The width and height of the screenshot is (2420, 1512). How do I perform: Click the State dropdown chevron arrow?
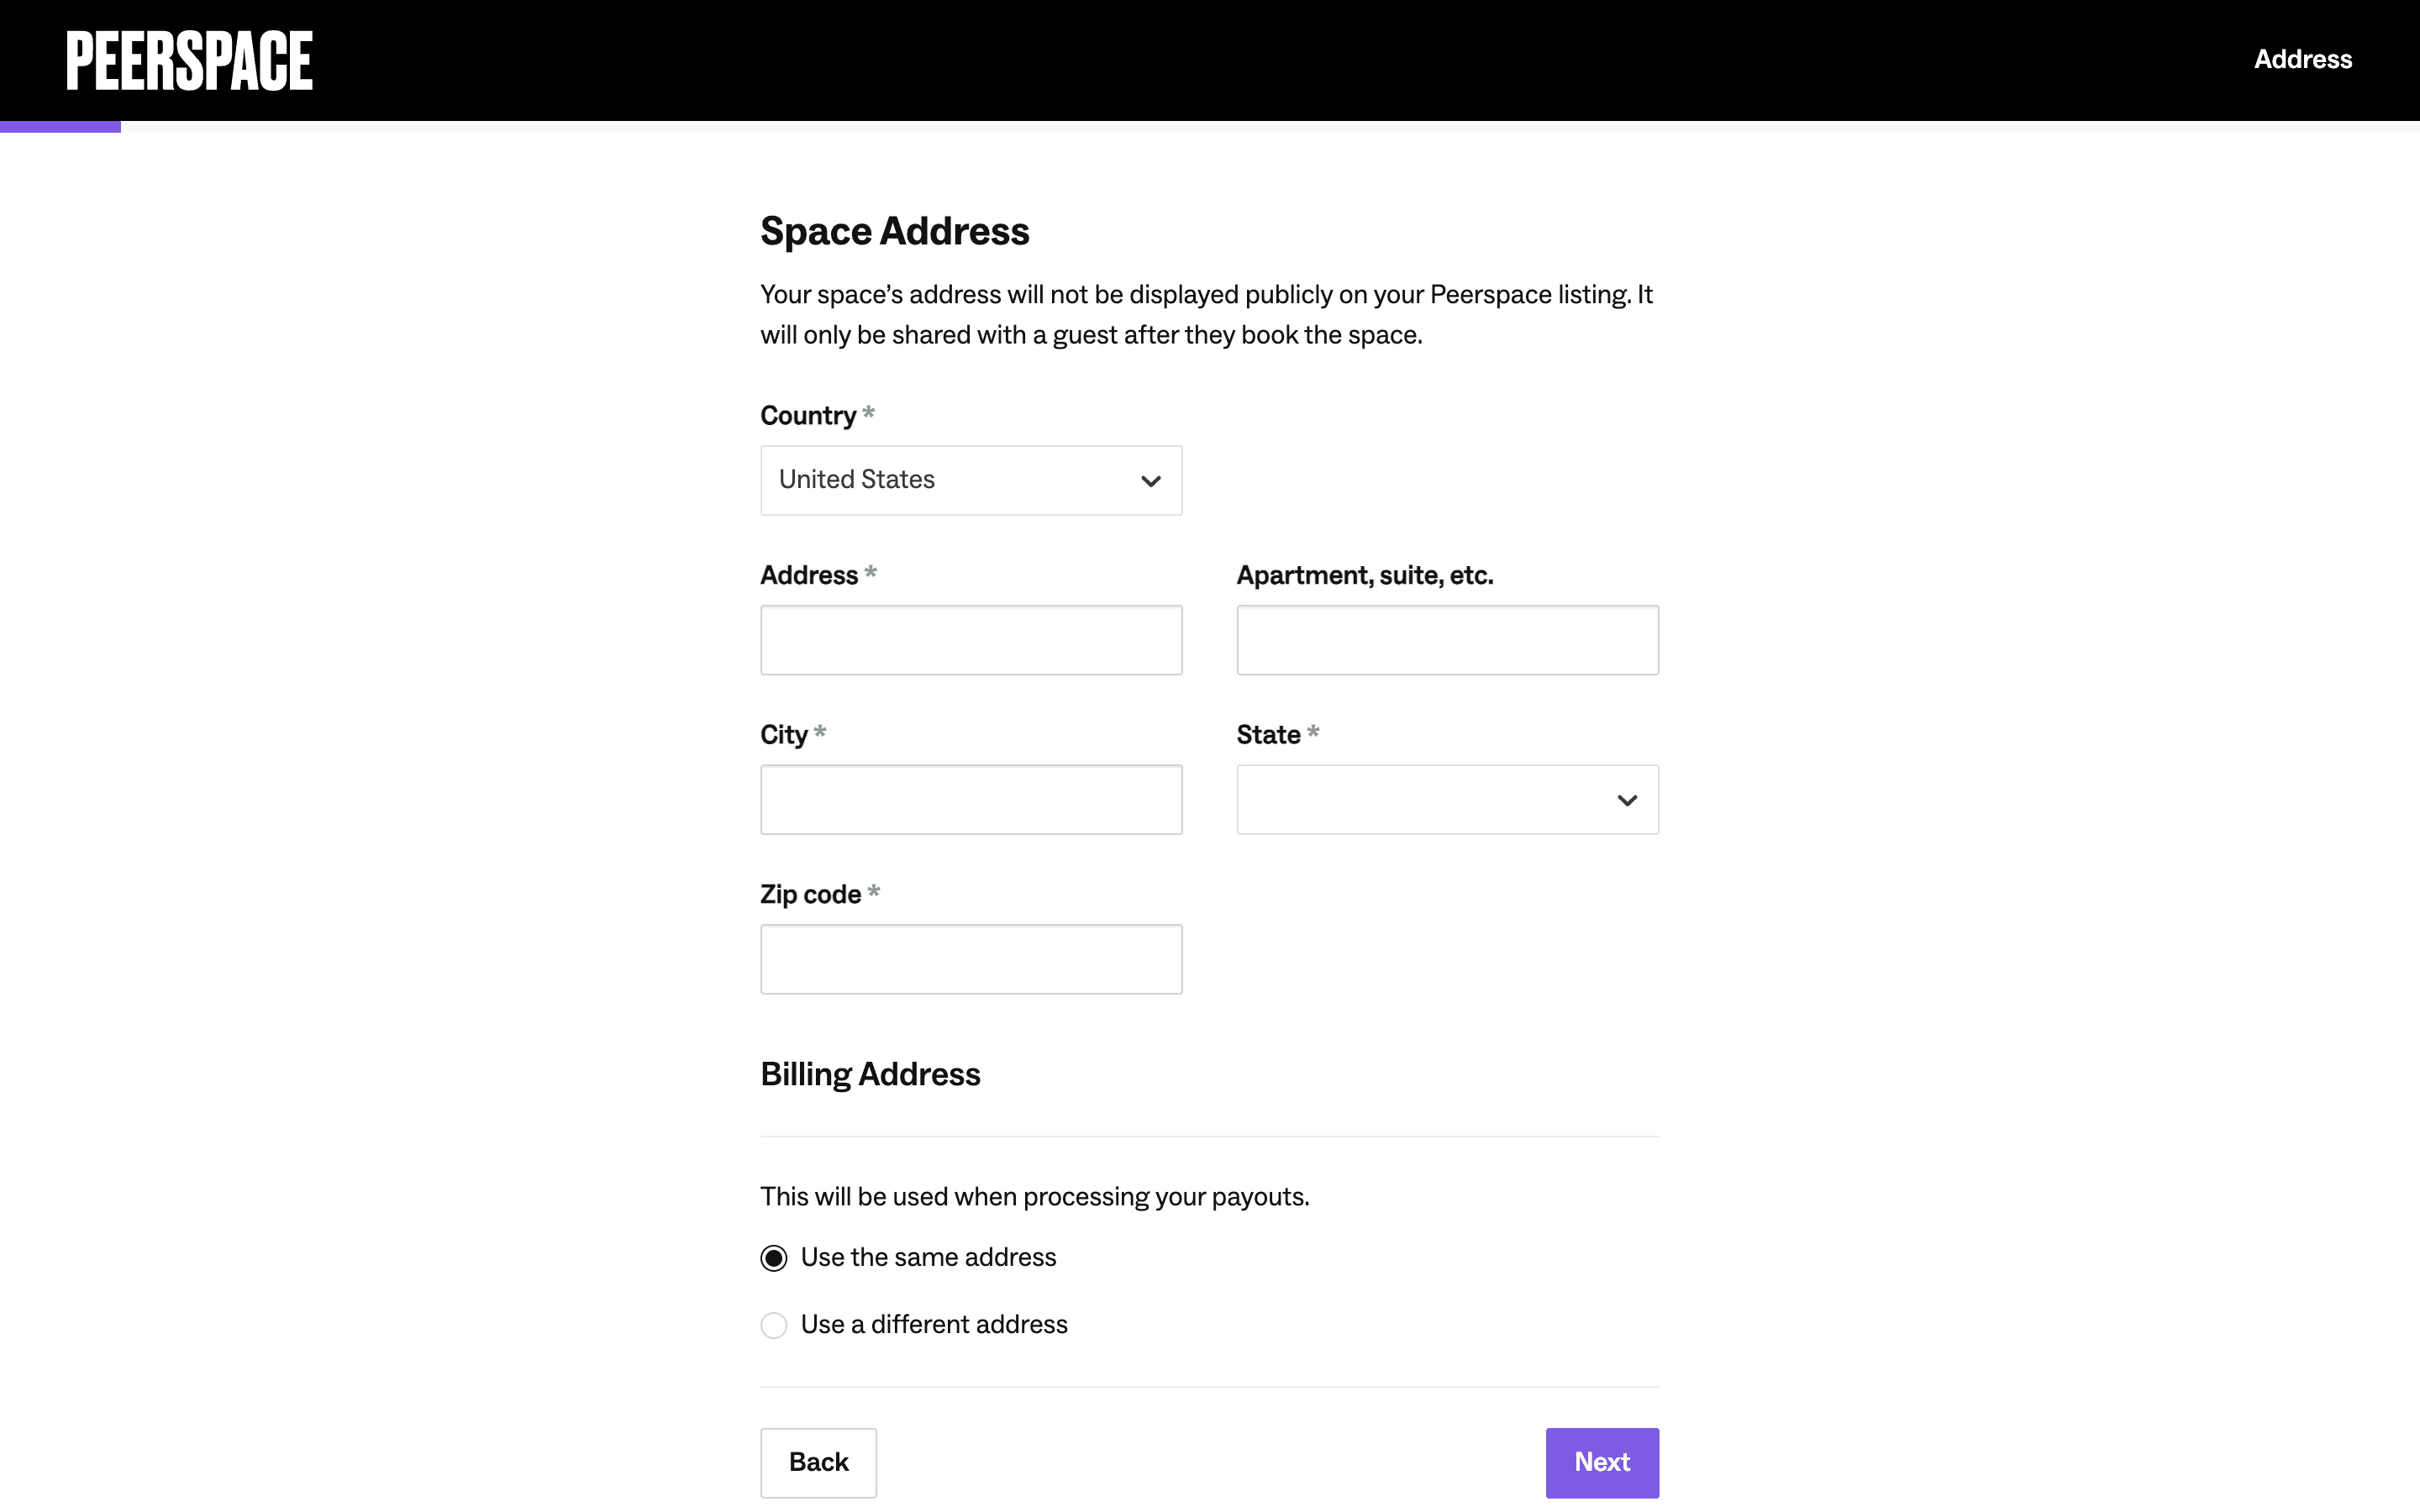[1627, 800]
